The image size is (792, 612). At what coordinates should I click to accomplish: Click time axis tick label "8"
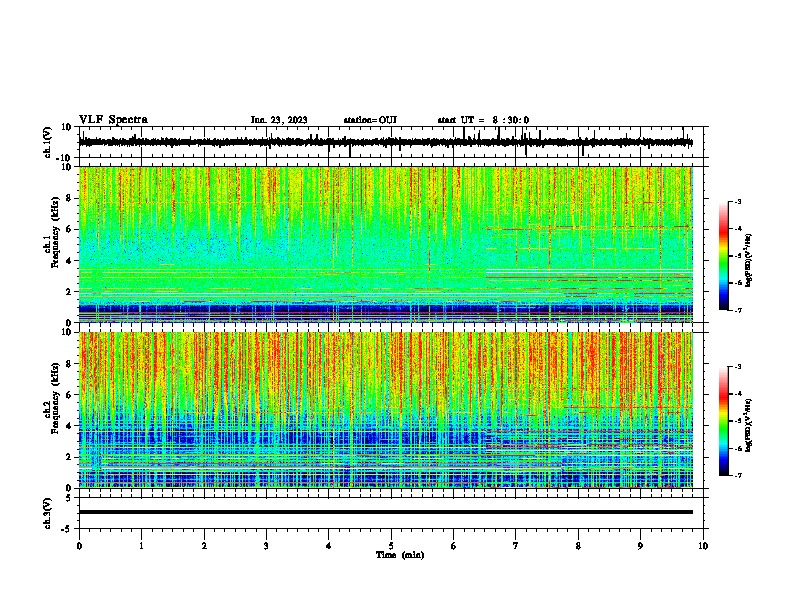(578, 546)
